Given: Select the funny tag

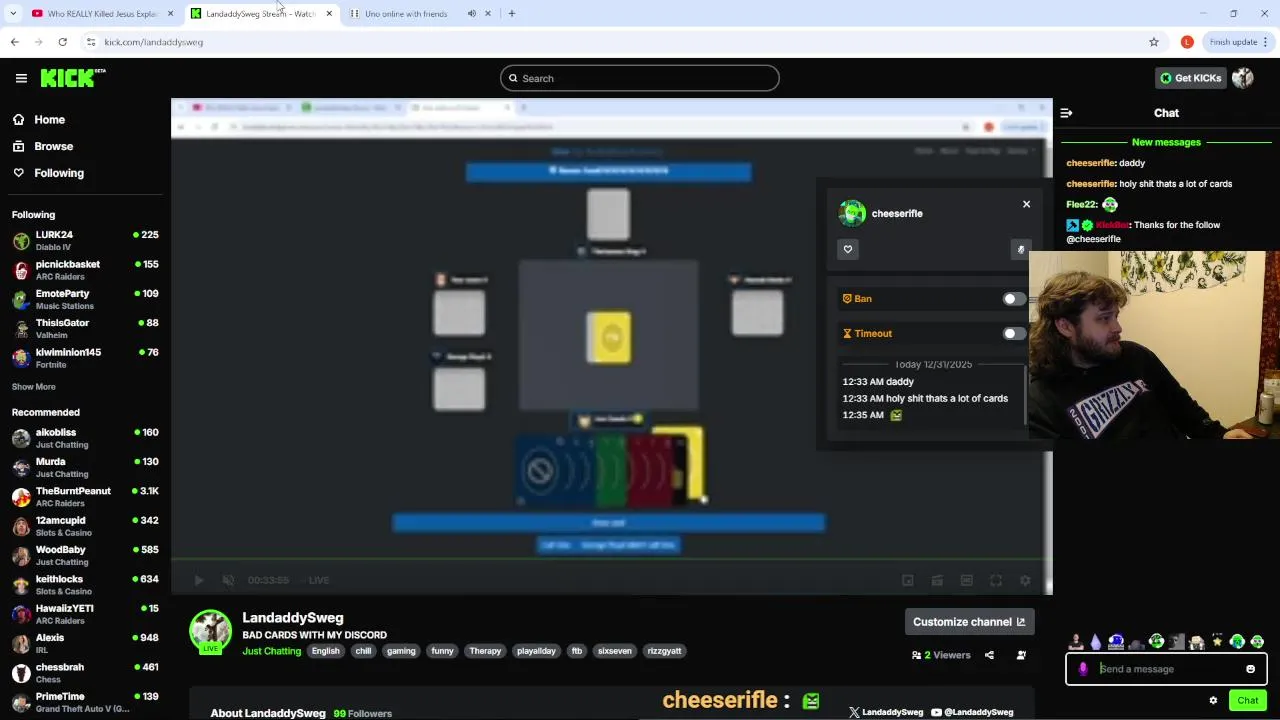Looking at the screenshot, I should click(442, 651).
